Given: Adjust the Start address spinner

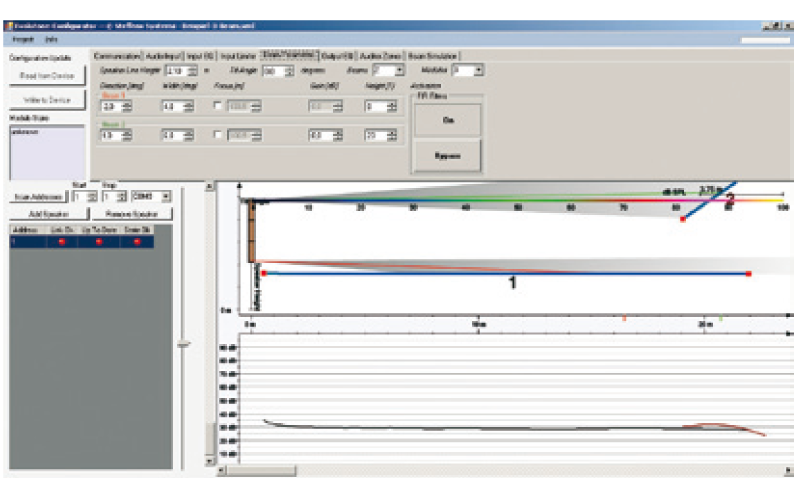Looking at the screenshot, I should (92, 196).
